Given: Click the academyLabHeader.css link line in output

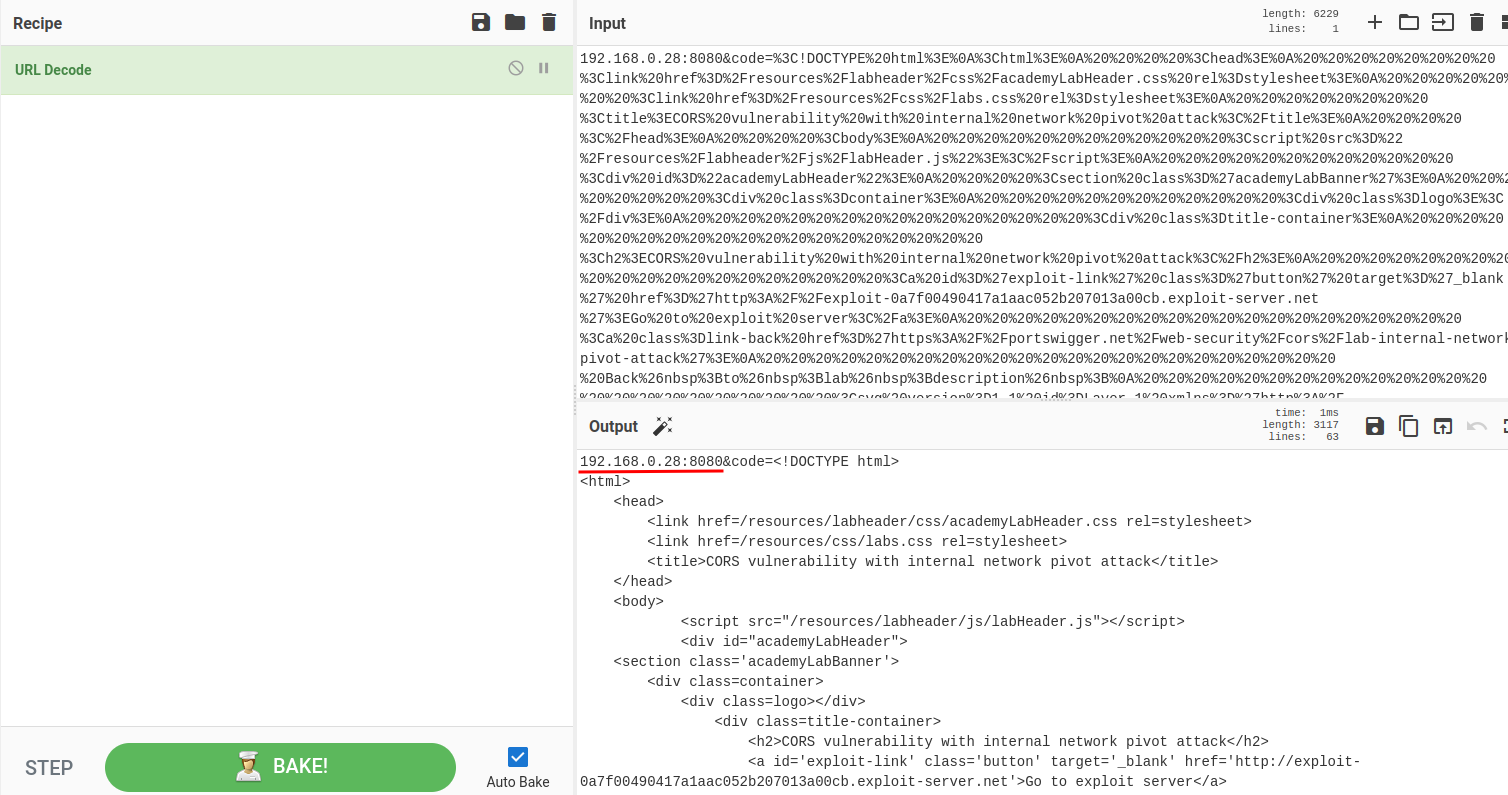Looking at the screenshot, I should (x=949, y=521).
